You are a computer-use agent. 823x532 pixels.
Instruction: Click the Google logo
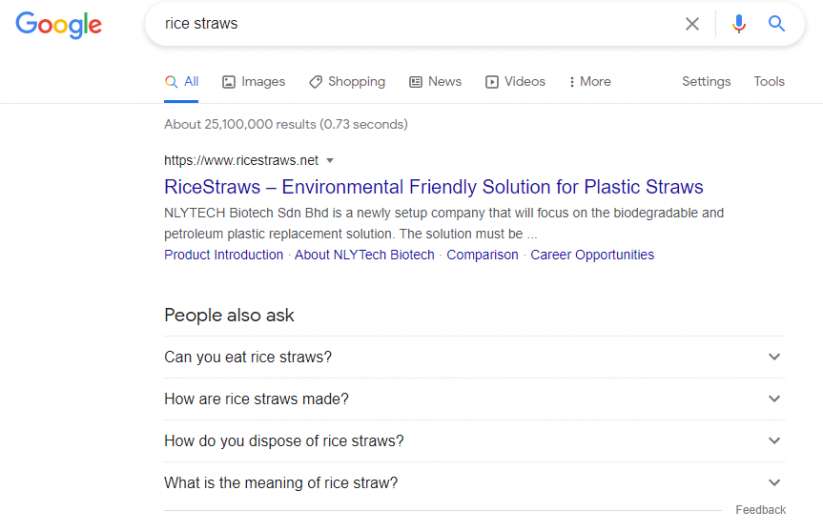(x=58, y=25)
